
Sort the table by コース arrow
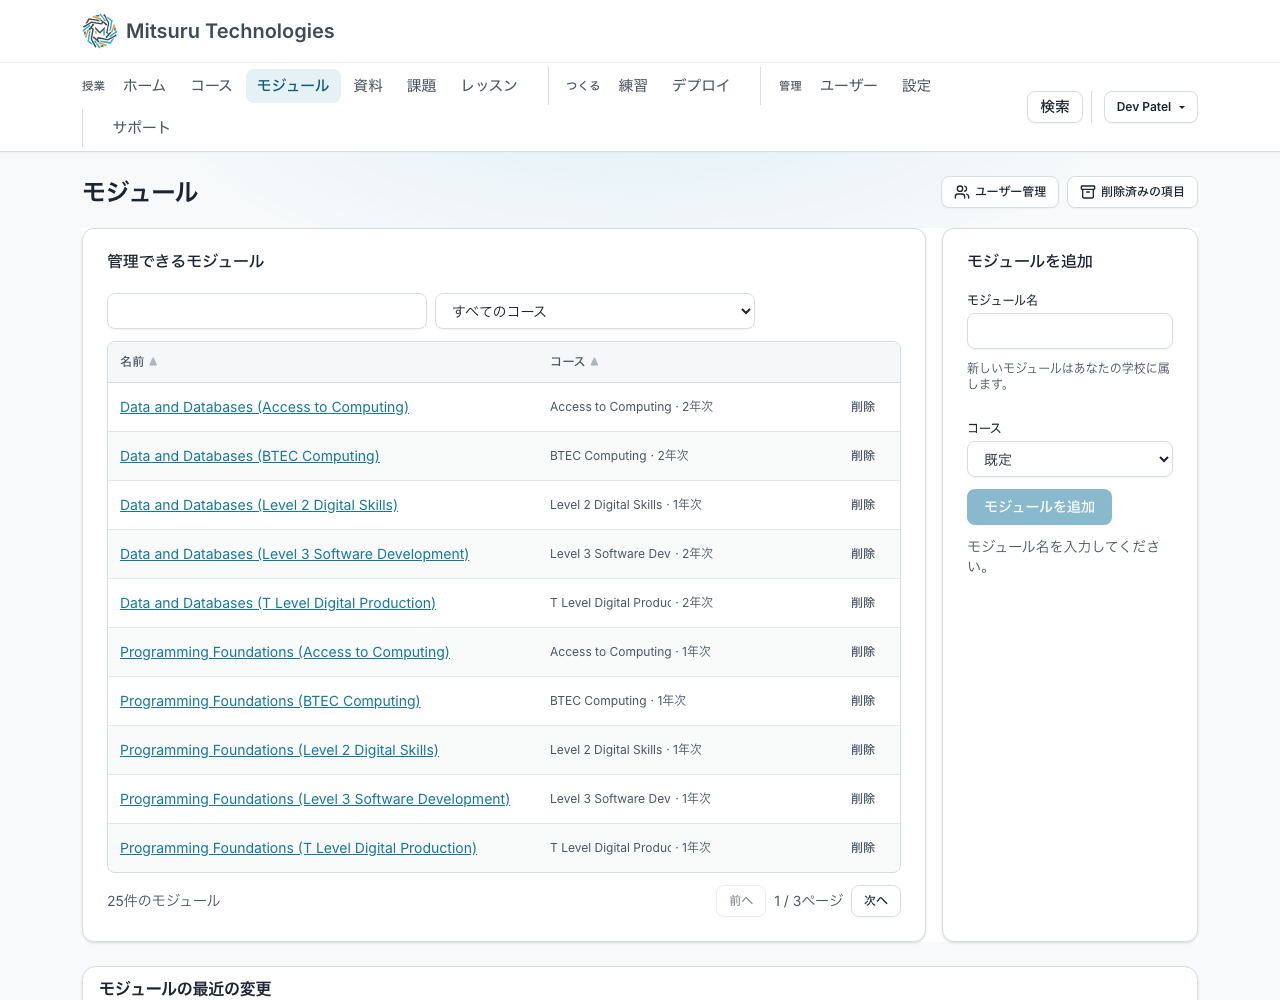[x=594, y=362]
